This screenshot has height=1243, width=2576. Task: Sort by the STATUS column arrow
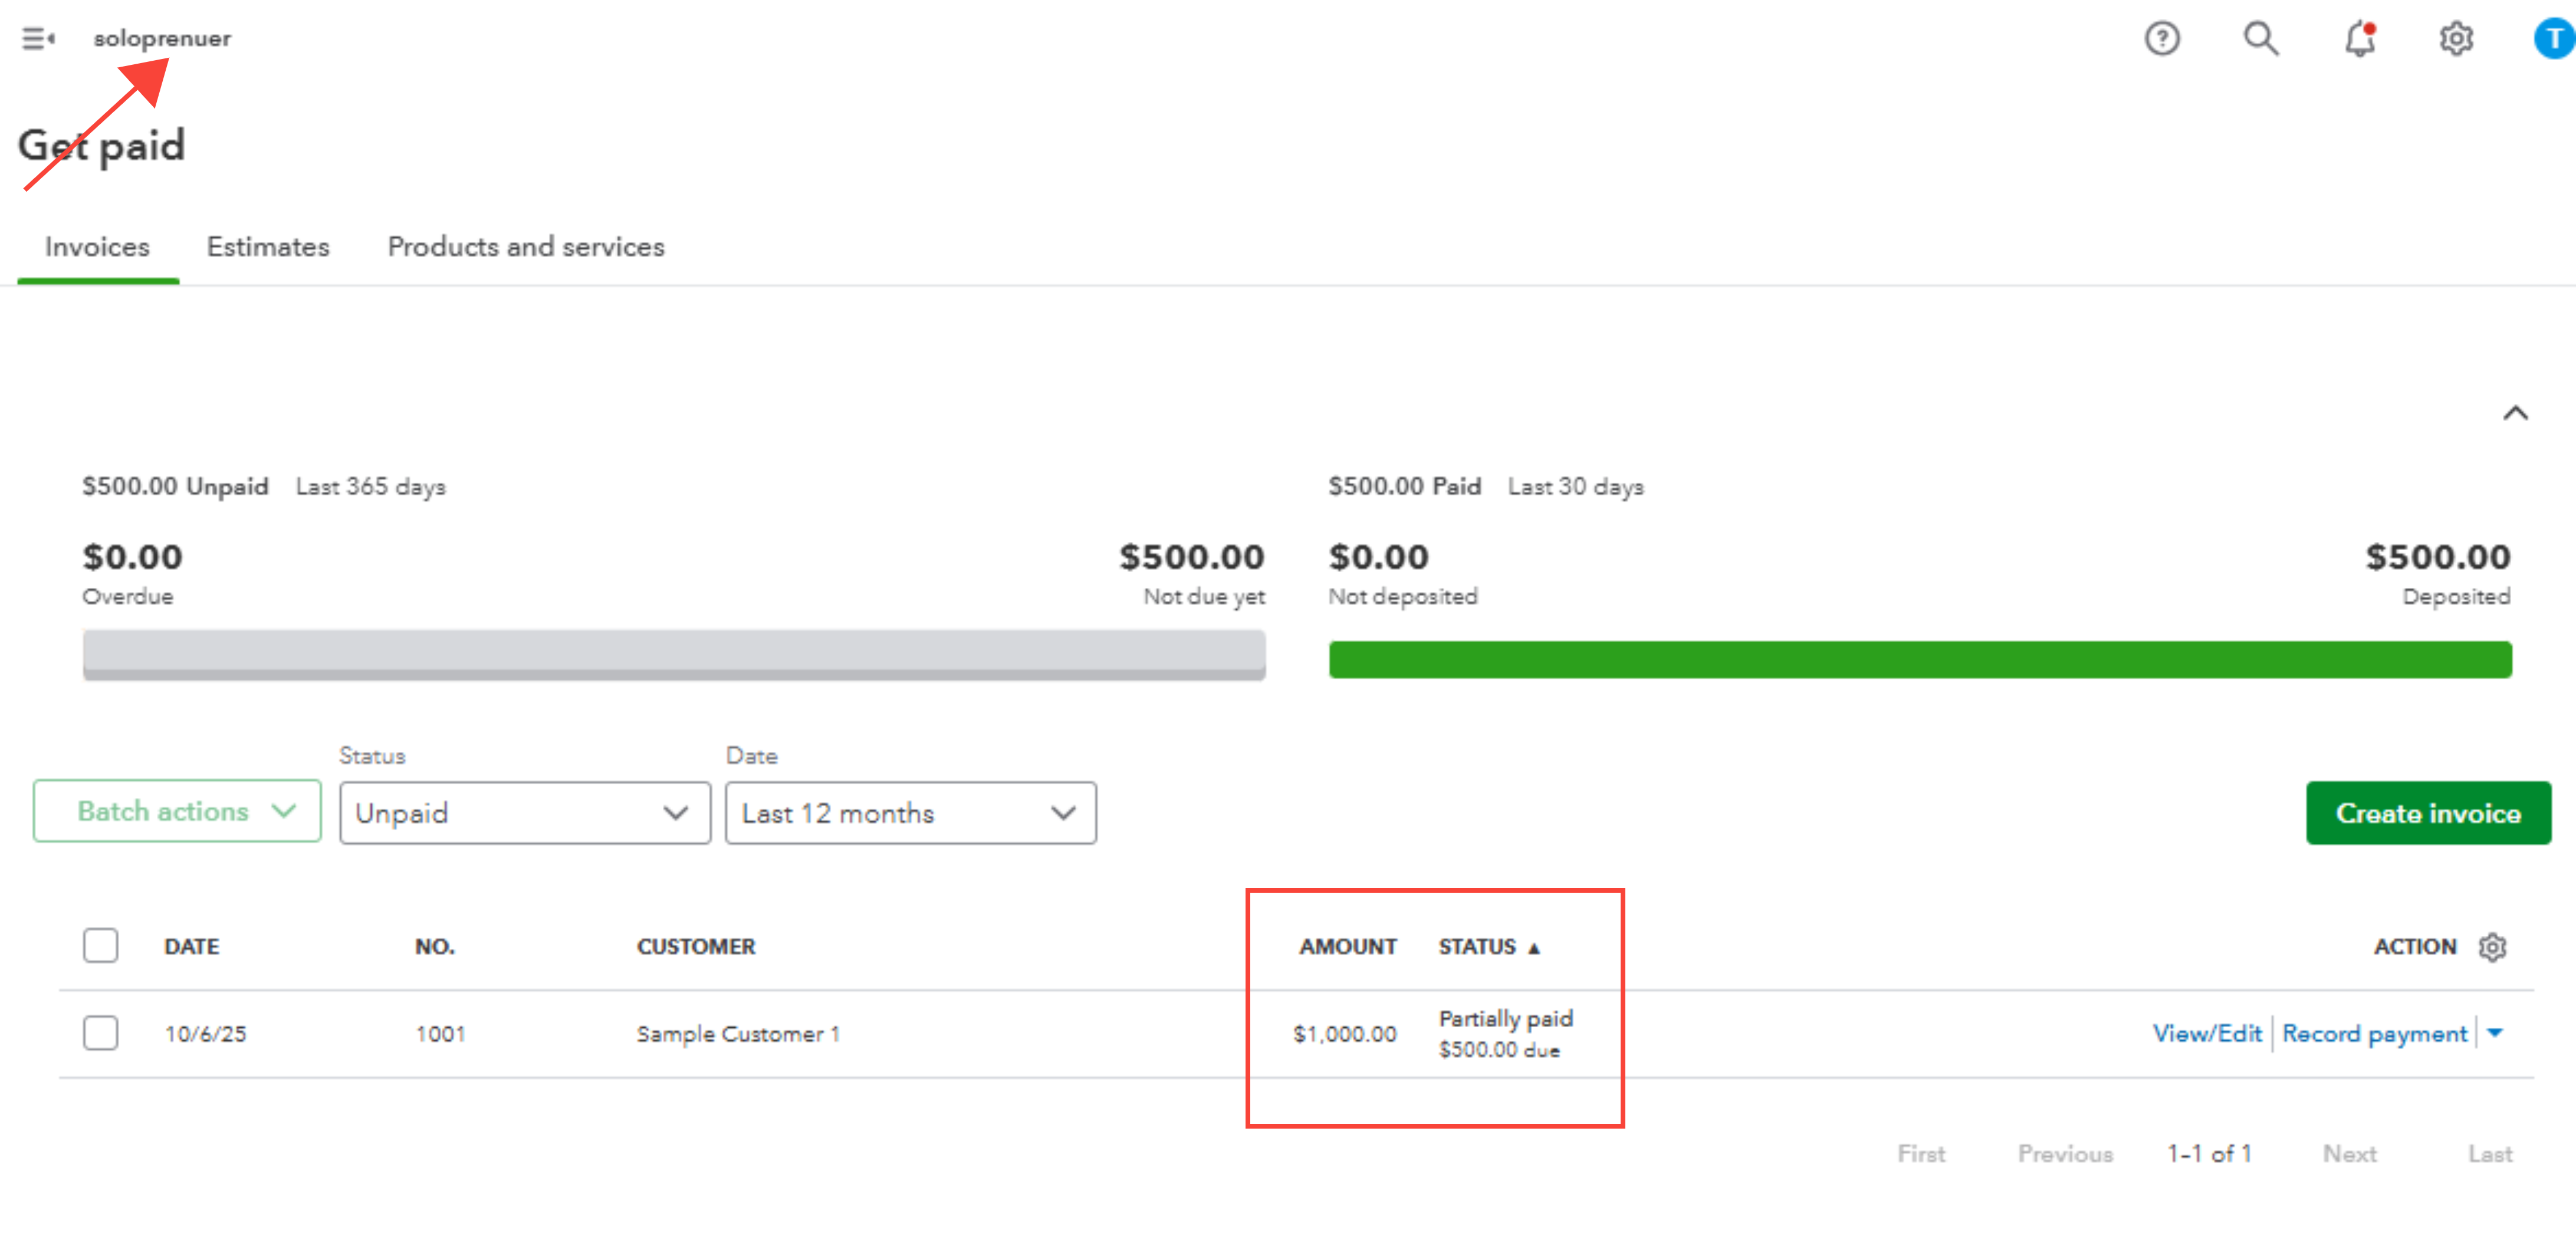point(1533,948)
